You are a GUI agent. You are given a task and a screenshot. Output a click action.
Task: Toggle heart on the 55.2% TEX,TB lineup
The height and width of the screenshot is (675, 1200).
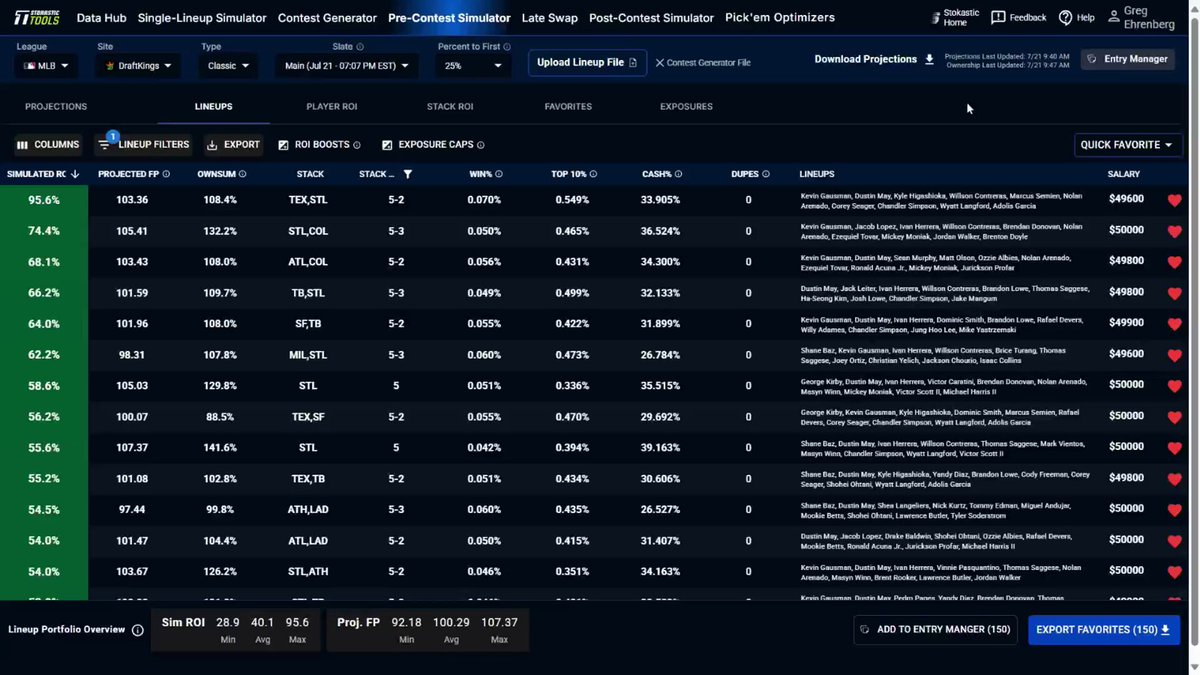1175,478
